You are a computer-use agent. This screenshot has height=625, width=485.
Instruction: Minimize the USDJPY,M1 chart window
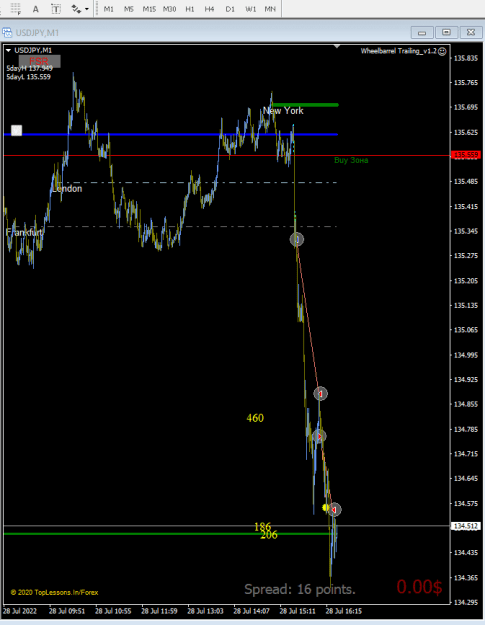(422, 32)
